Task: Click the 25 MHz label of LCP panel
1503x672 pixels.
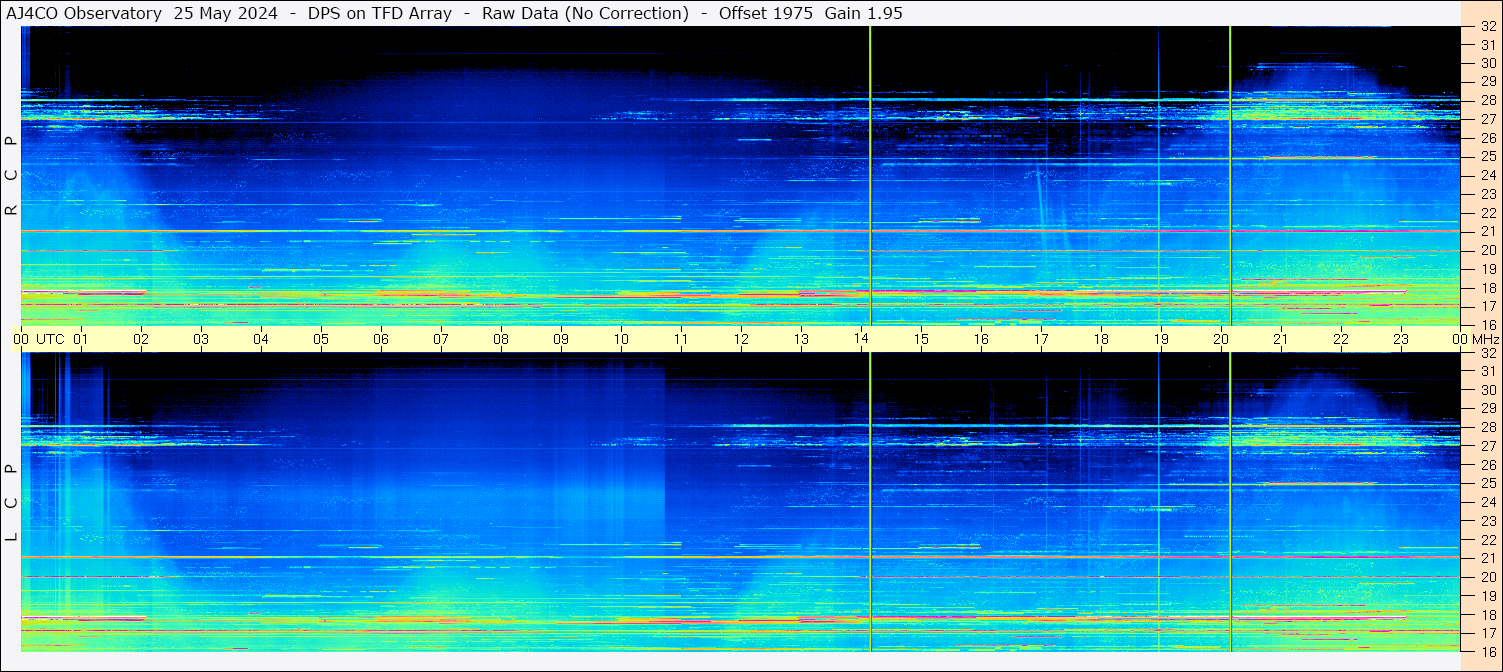Action: pos(1488,483)
